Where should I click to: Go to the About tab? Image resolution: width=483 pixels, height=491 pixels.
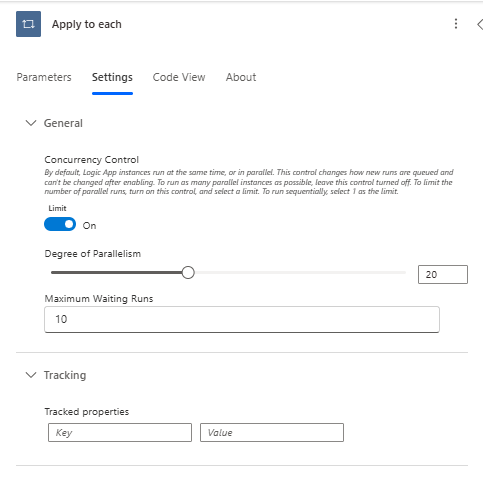tap(241, 77)
